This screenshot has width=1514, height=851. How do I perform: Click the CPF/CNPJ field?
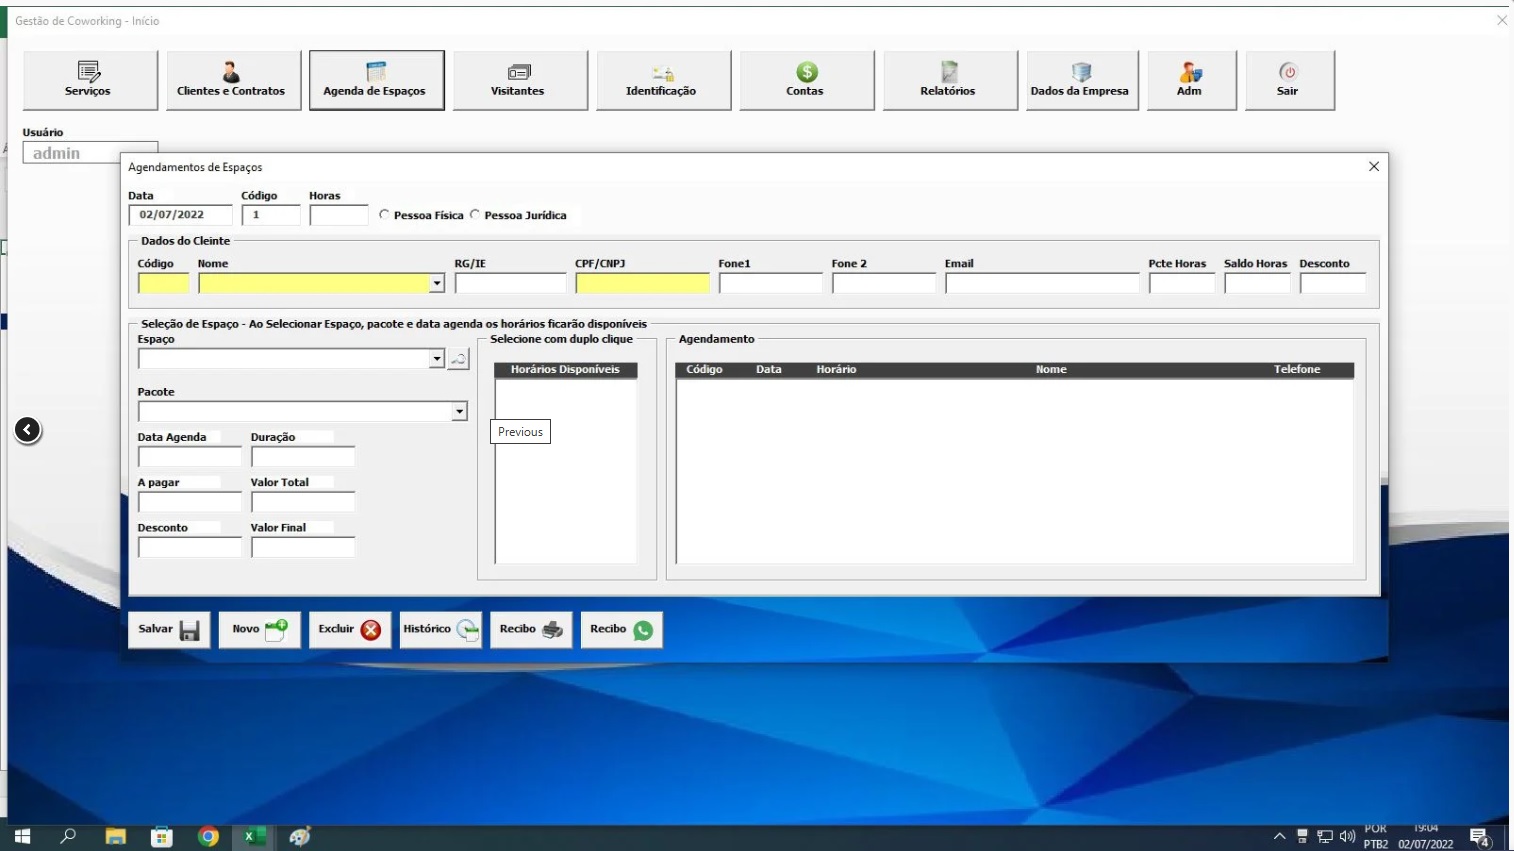click(642, 284)
